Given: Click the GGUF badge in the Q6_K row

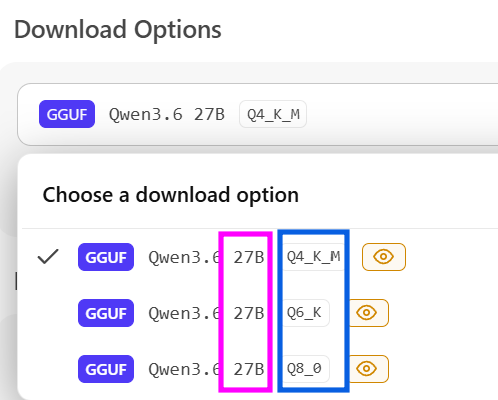Looking at the screenshot, I should click(106, 313).
